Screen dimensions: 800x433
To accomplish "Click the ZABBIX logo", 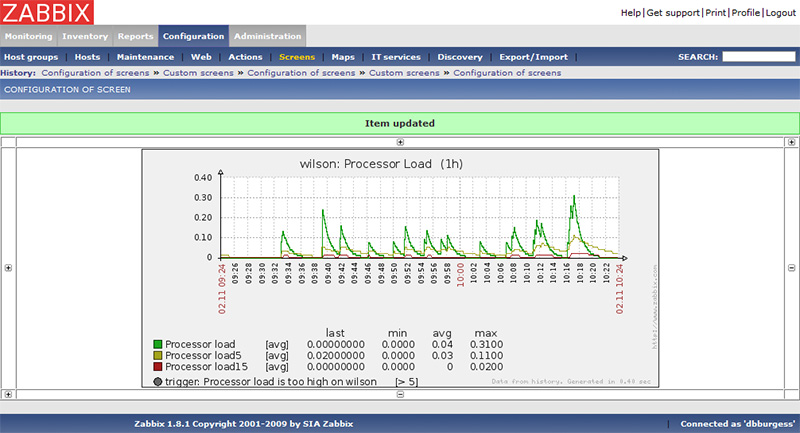I will 46,12.
